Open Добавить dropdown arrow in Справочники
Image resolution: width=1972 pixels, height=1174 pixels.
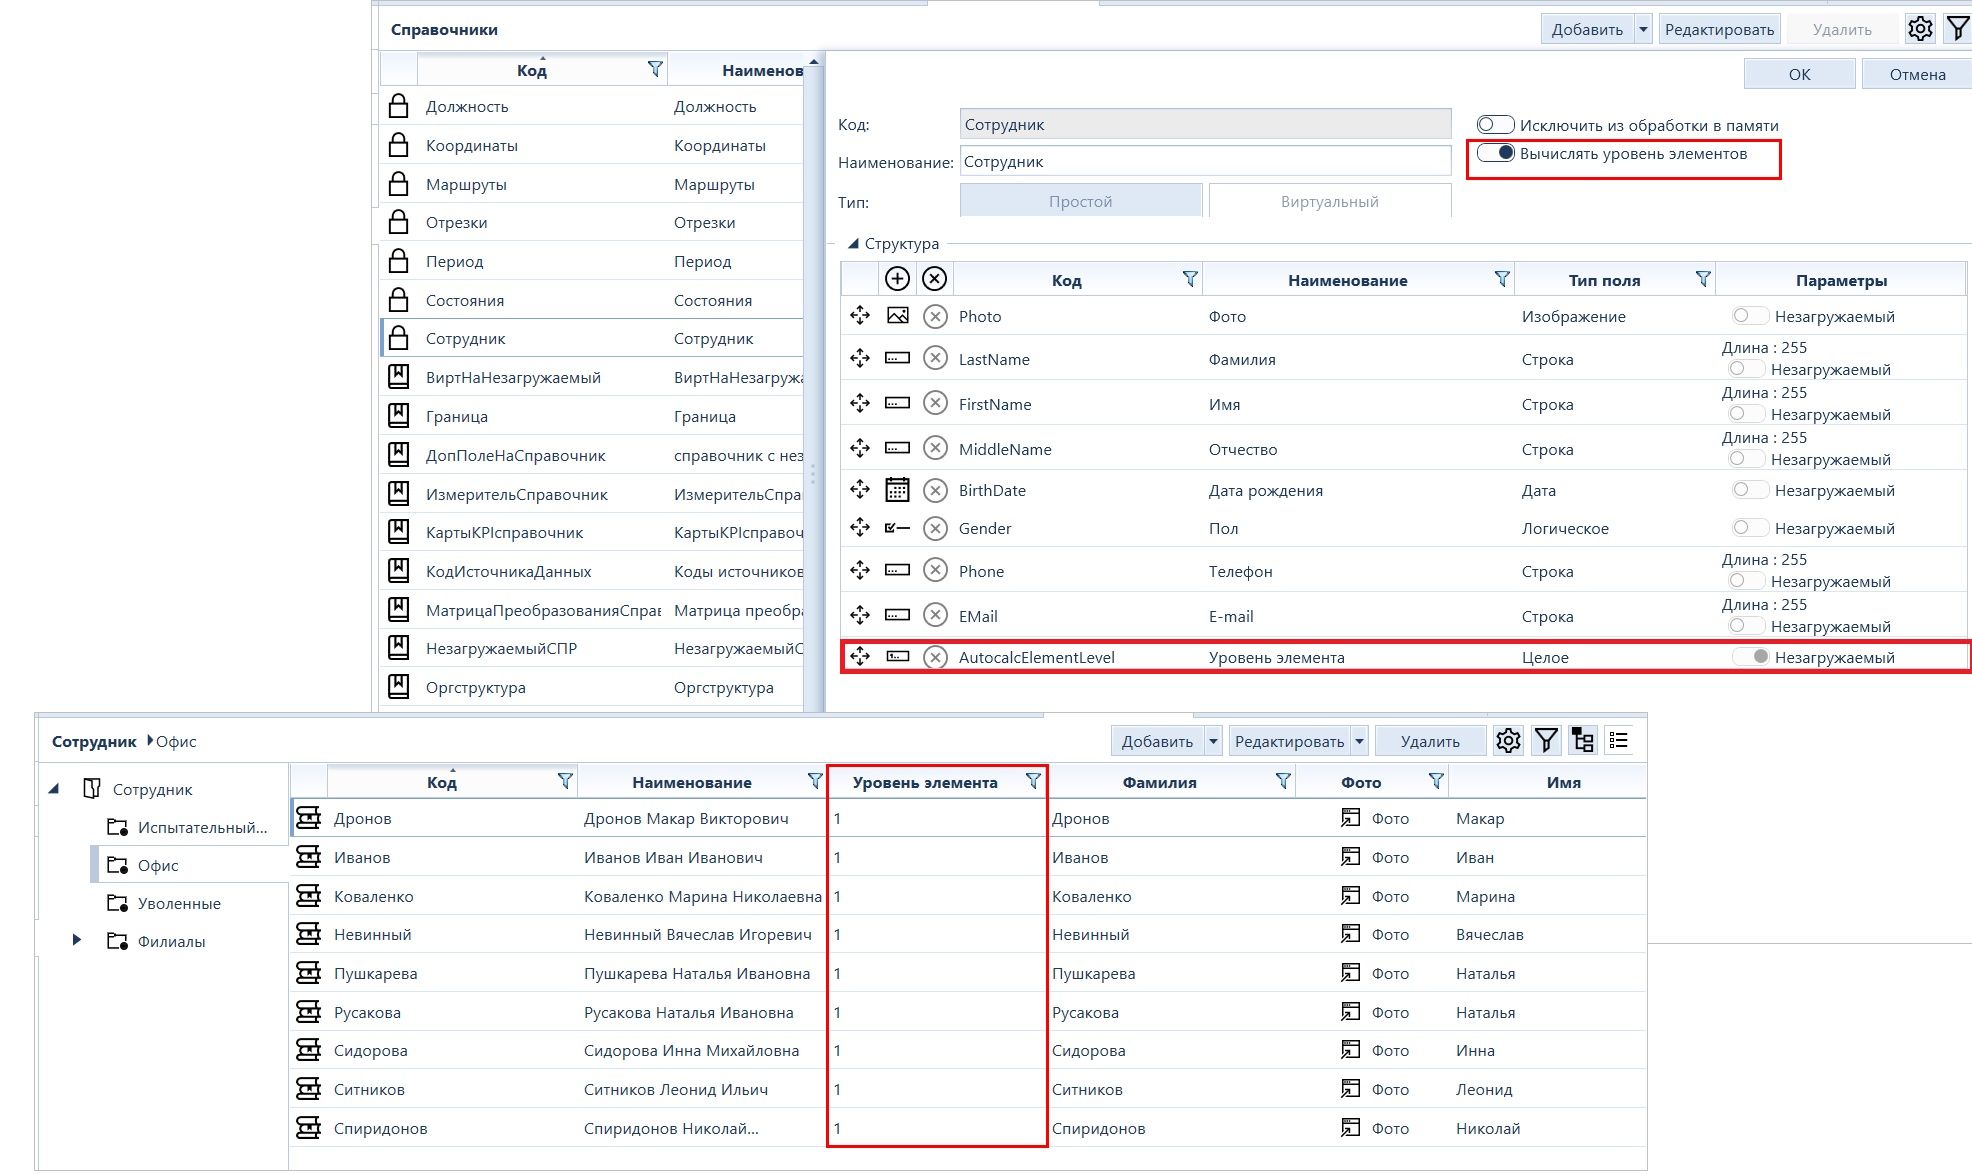pyautogui.click(x=1643, y=29)
